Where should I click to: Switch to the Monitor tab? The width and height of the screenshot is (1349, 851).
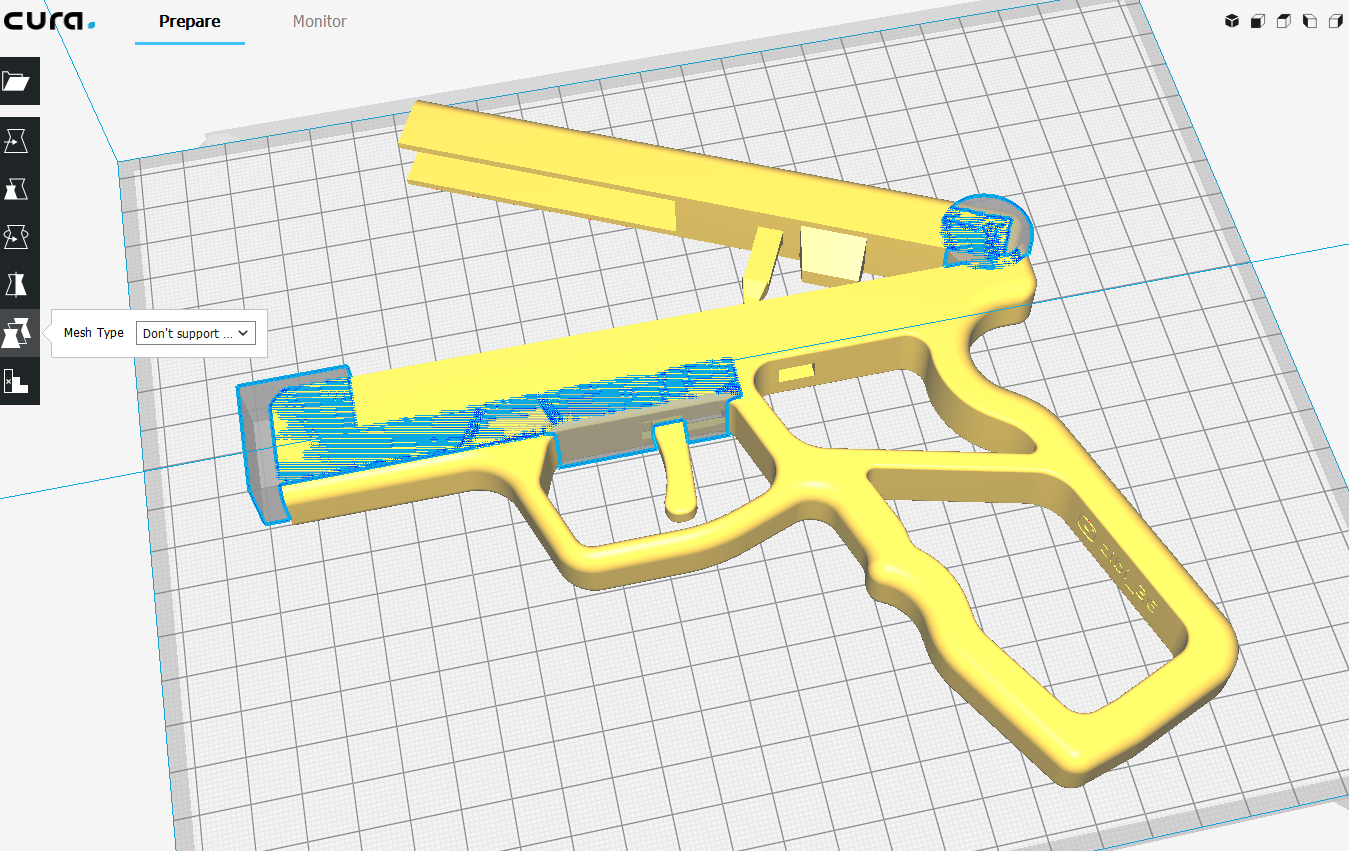pyautogui.click(x=319, y=21)
